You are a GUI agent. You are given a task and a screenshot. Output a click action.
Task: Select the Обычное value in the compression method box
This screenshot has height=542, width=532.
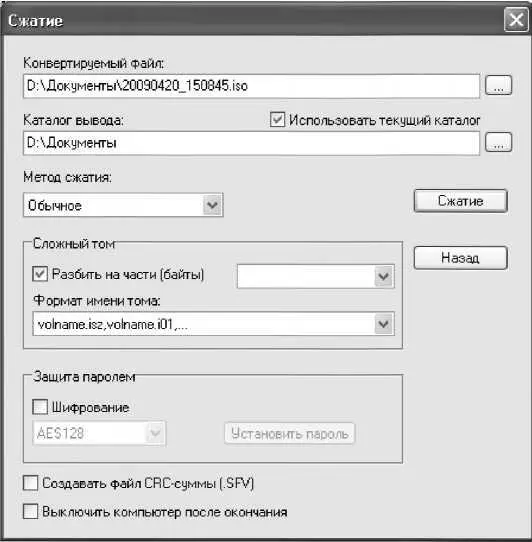[x=55, y=206]
